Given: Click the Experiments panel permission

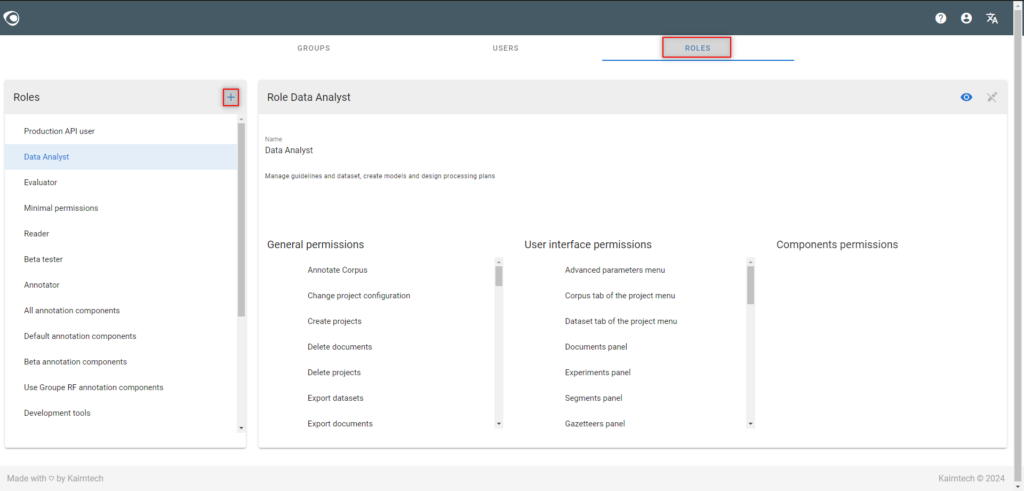Looking at the screenshot, I should click(598, 372).
